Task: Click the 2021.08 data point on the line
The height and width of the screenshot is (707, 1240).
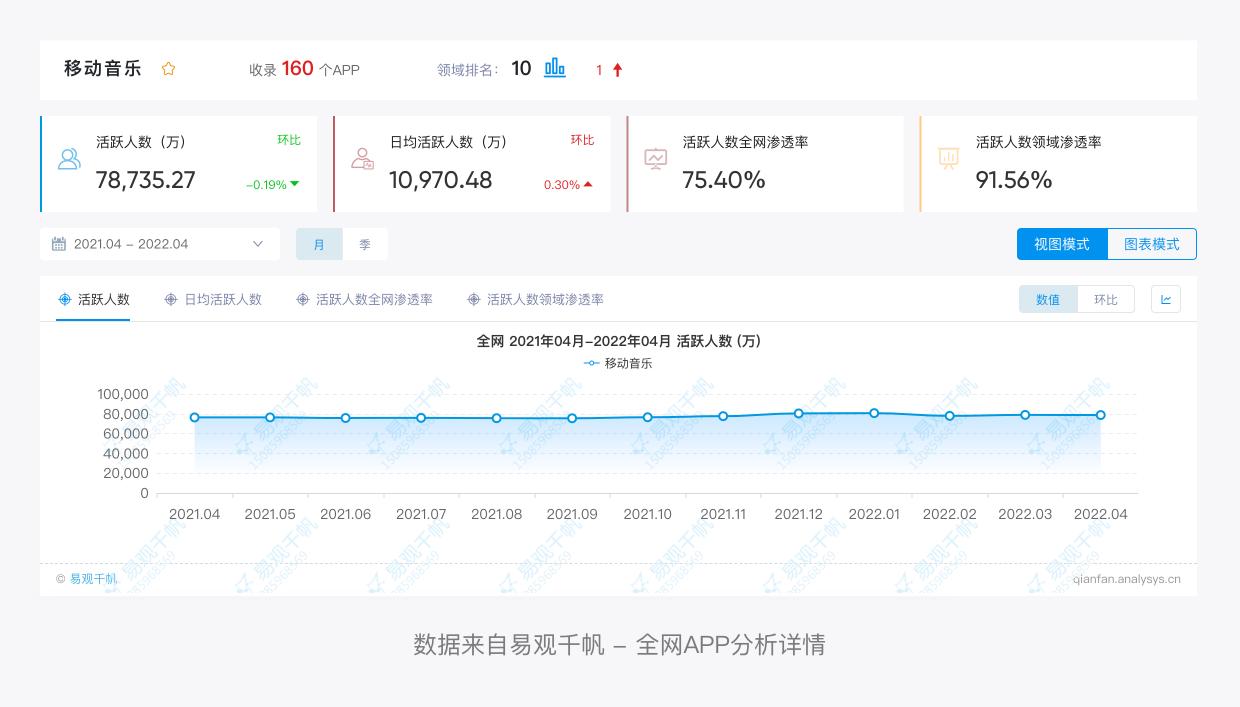Action: [x=497, y=418]
